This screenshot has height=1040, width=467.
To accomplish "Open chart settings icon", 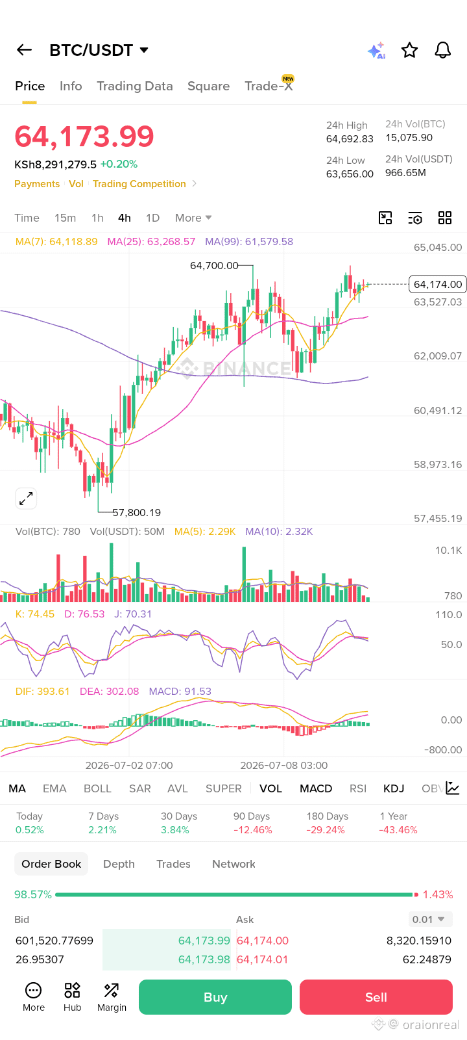I will click(415, 218).
